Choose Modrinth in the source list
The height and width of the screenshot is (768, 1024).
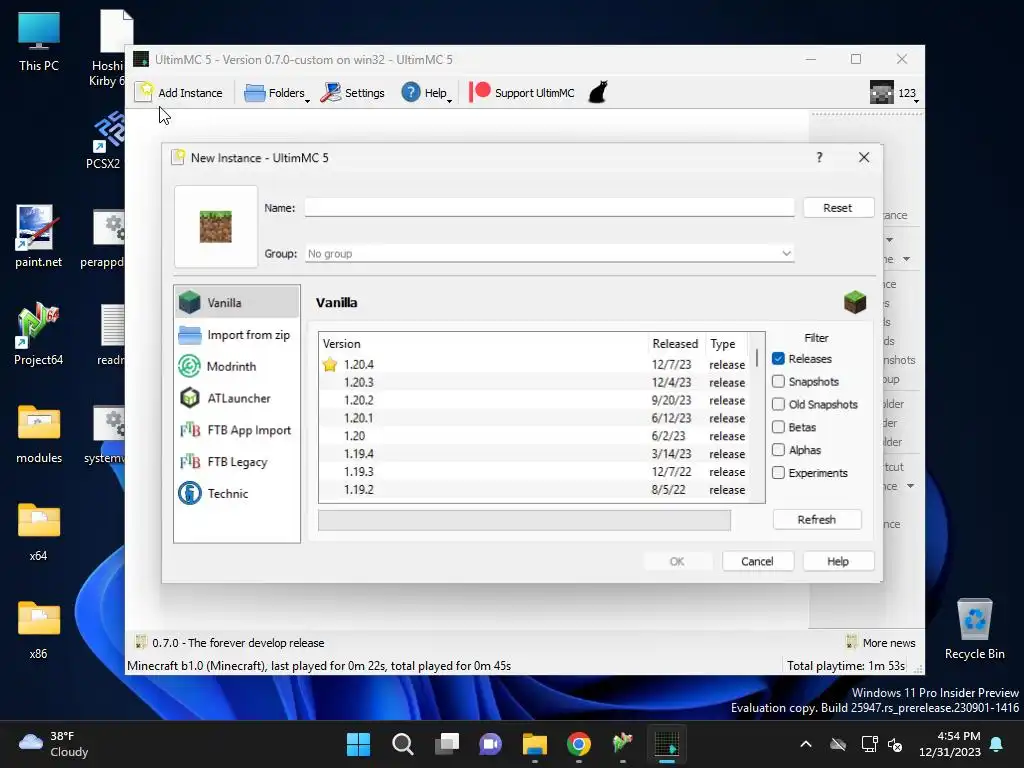[237, 366]
